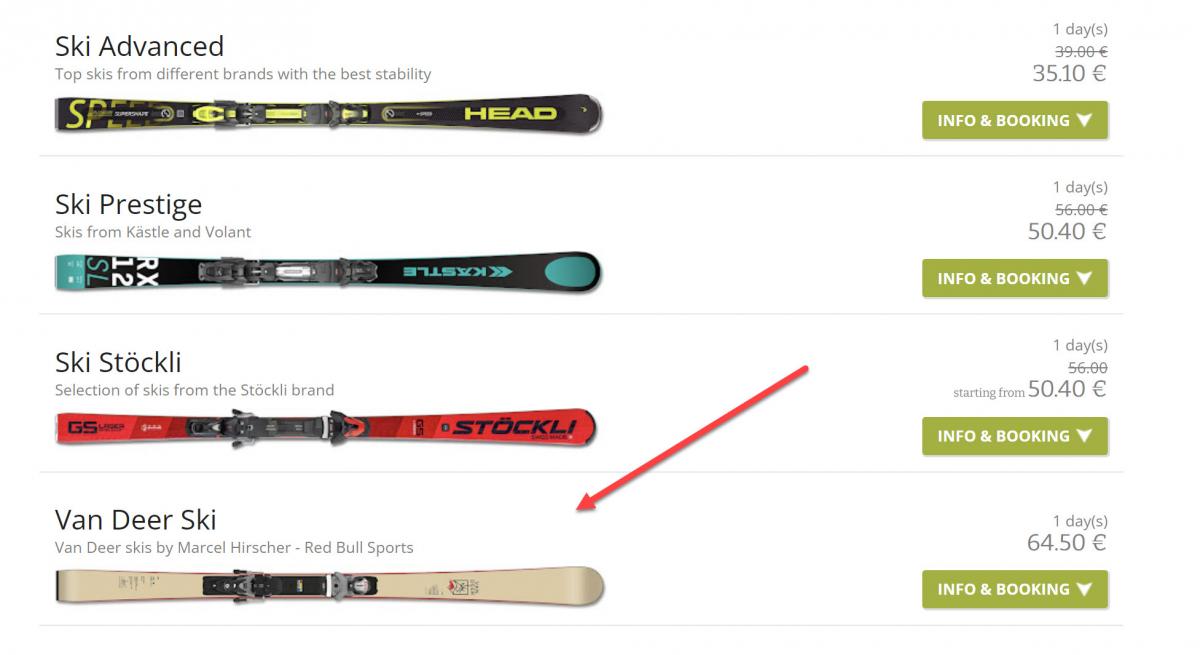Select the Ski Stöckli title
The width and height of the screenshot is (1200, 655).
pyautogui.click(x=118, y=361)
